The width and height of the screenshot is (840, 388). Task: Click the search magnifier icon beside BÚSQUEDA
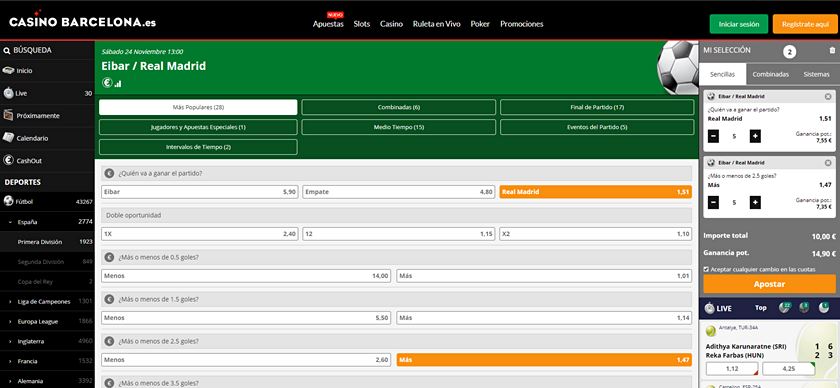pos(6,51)
